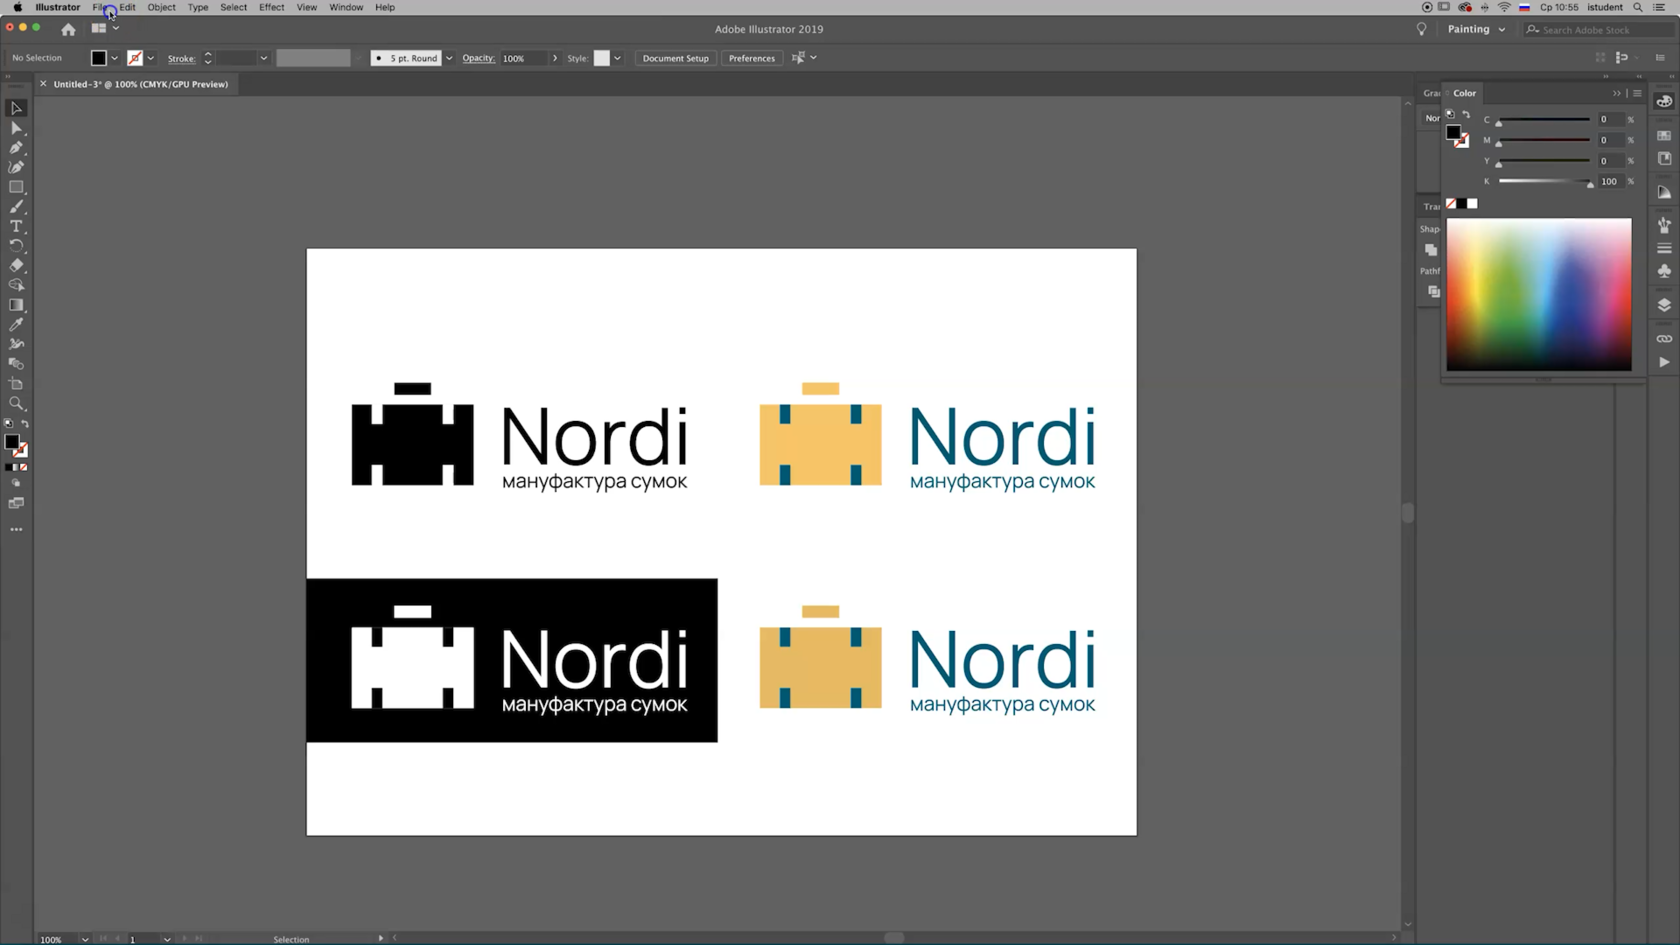Image resolution: width=1680 pixels, height=945 pixels.
Task: Select the Rotate tool
Action: point(16,246)
